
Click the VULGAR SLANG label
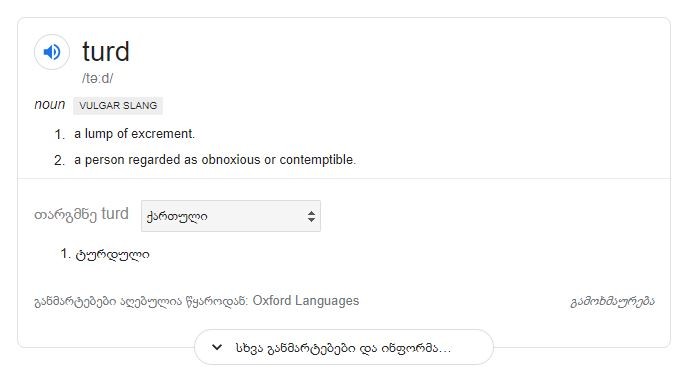[x=118, y=106]
